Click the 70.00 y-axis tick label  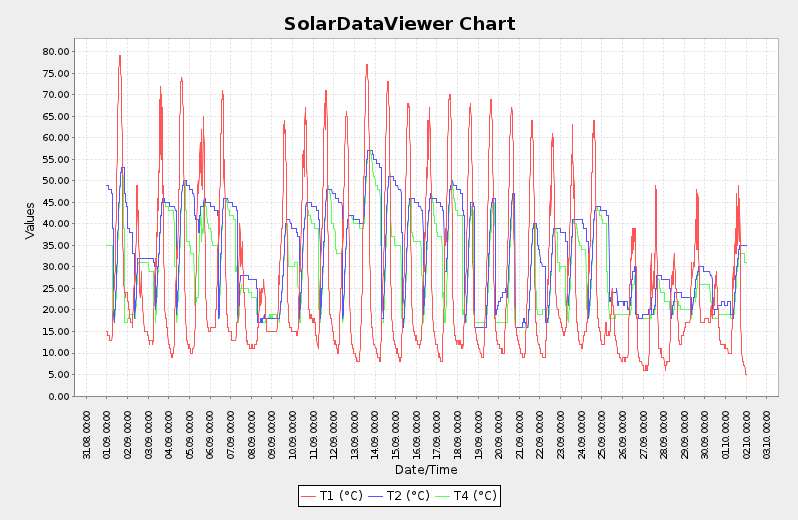(x=56, y=95)
